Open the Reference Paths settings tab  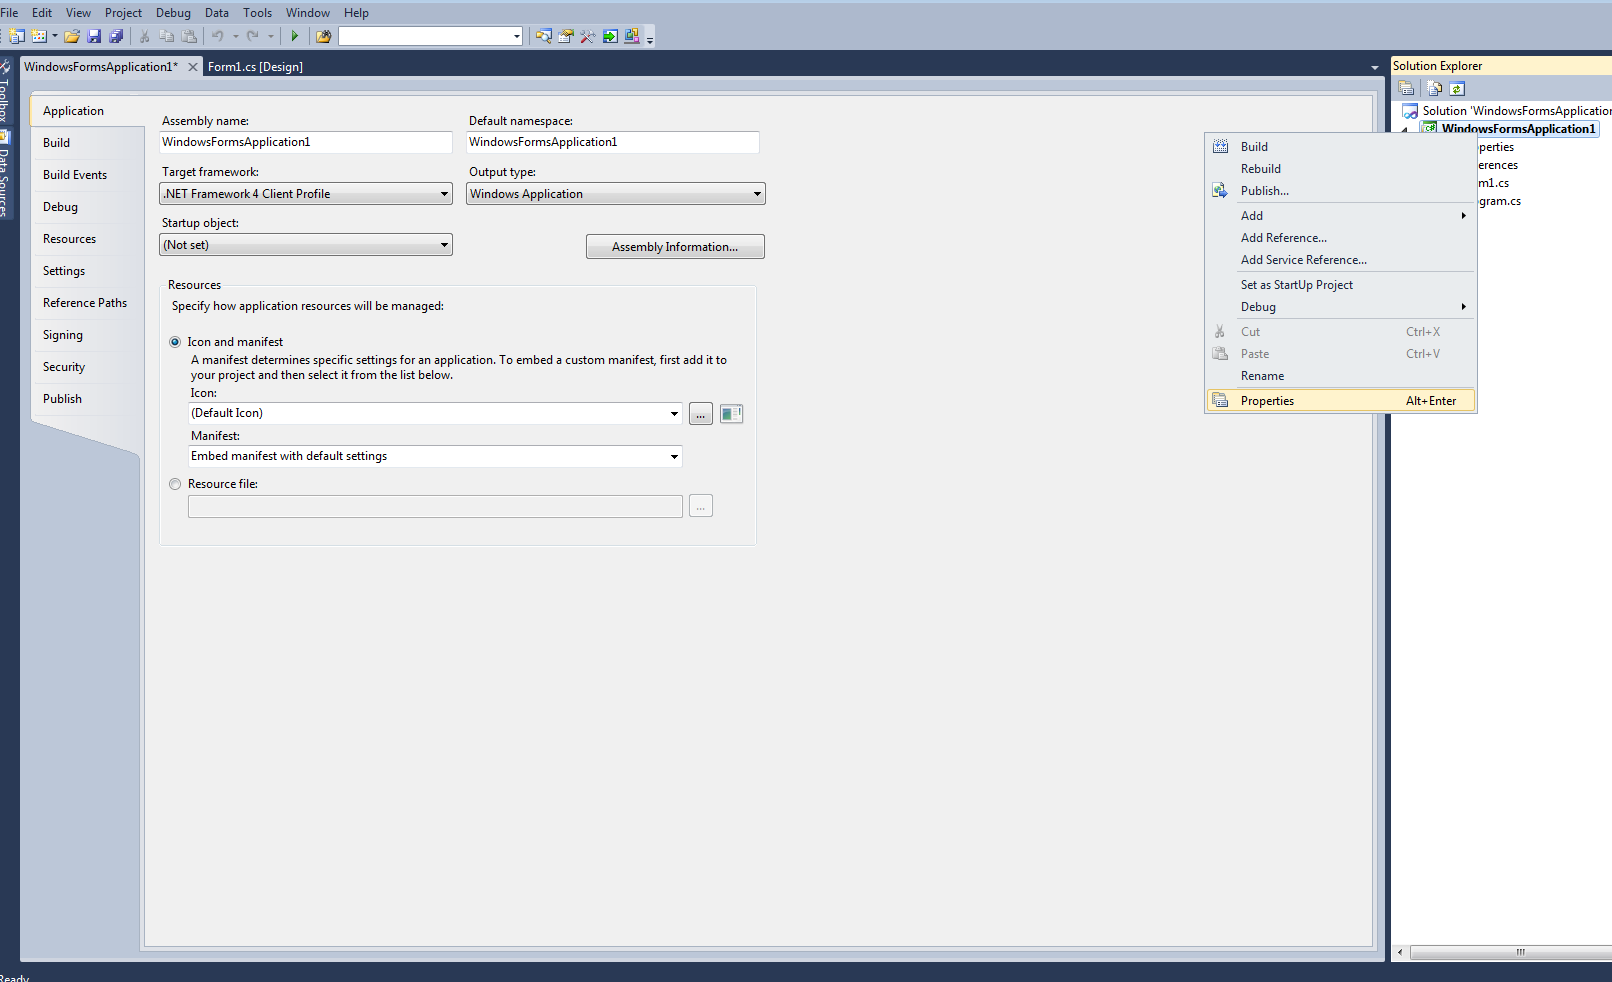point(85,303)
